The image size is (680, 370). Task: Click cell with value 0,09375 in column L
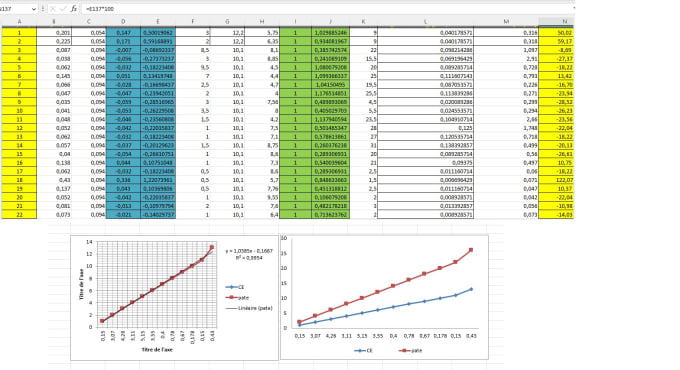click(x=425, y=163)
